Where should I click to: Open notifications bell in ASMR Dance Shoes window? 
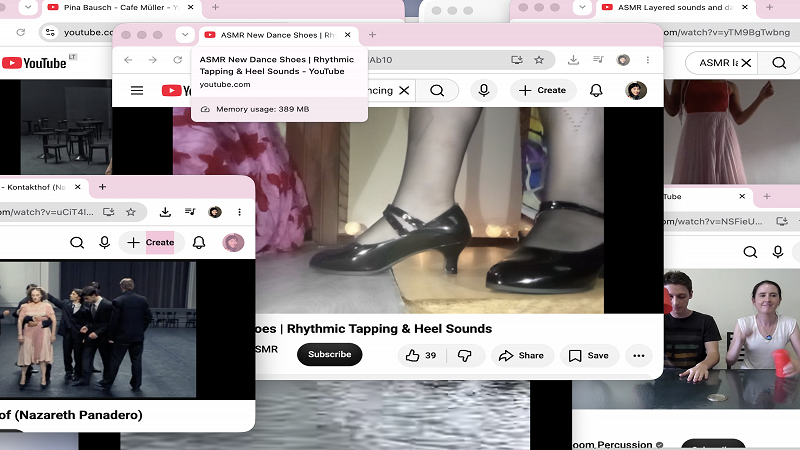click(x=596, y=91)
